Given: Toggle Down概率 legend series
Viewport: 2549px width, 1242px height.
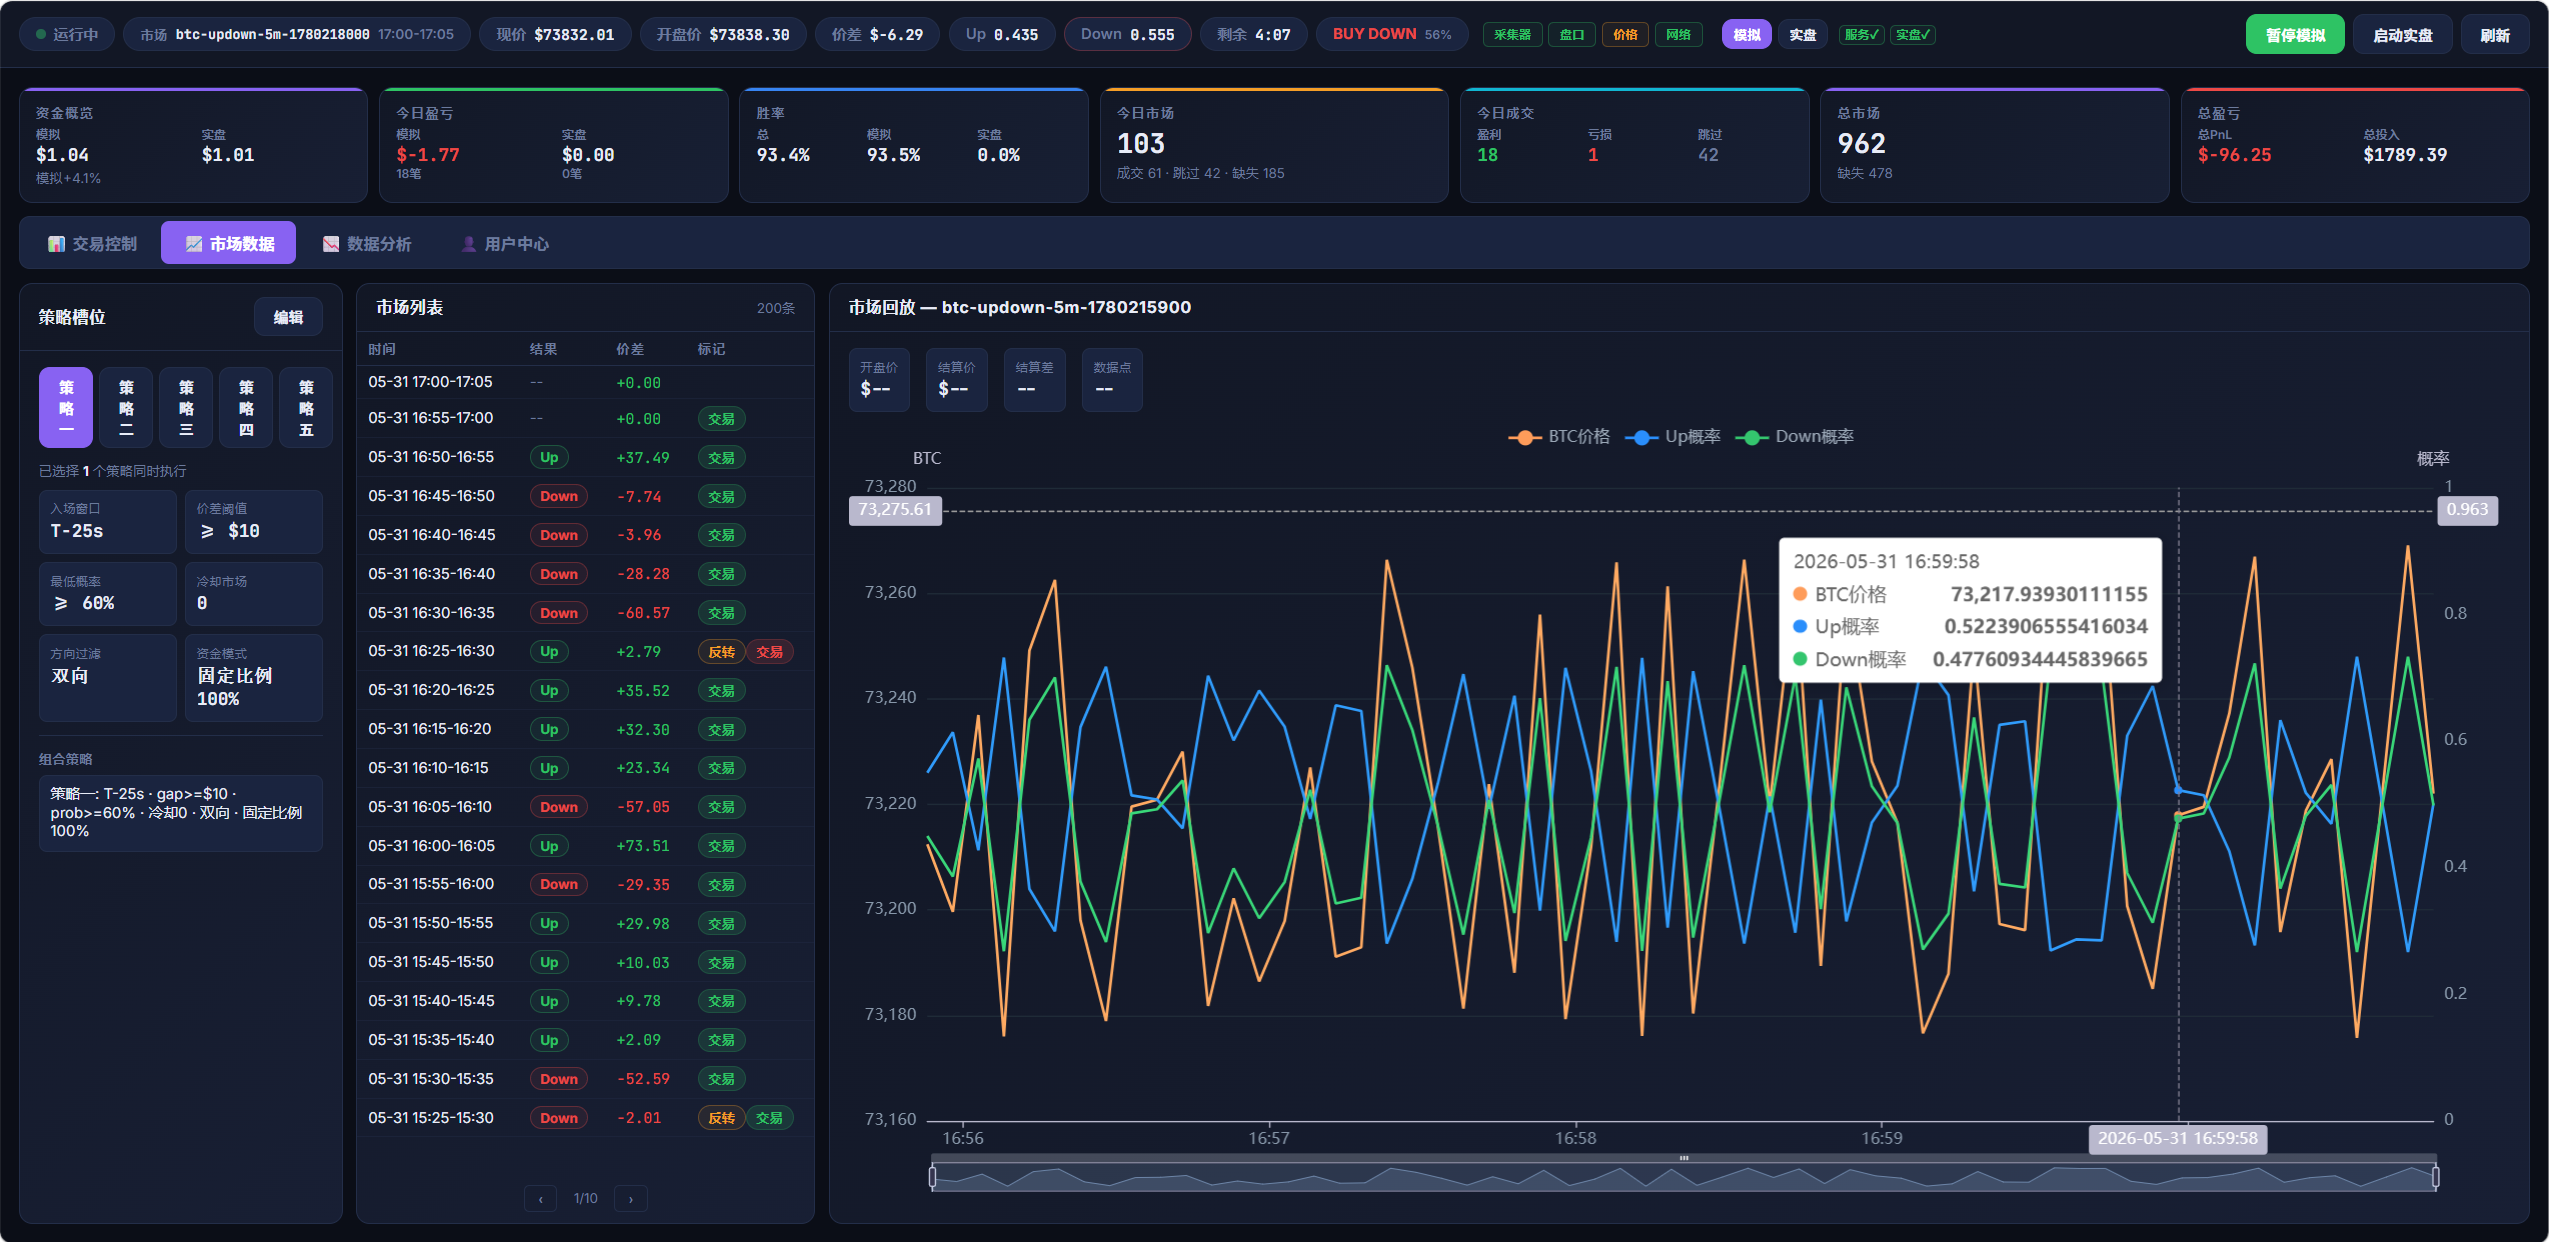Looking at the screenshot, I should 1794,437.
